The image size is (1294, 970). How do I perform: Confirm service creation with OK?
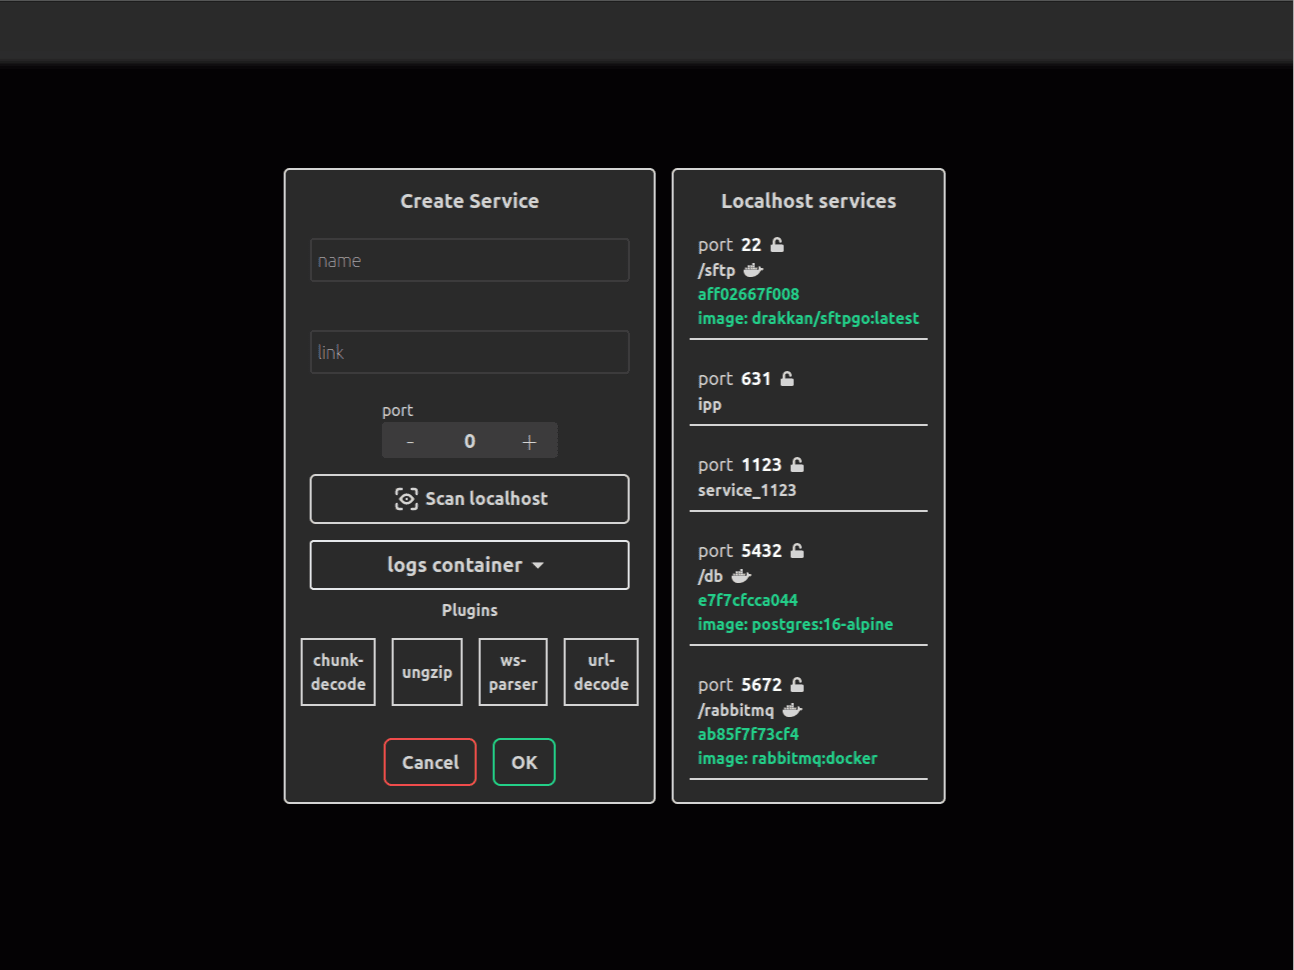tap(524, 762)
